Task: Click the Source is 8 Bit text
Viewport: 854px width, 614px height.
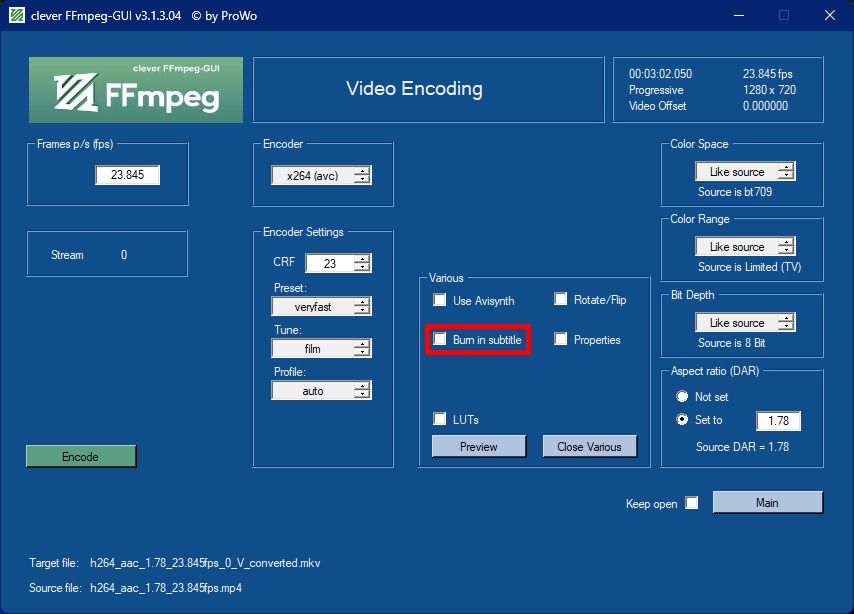Action: pos(731,343)
